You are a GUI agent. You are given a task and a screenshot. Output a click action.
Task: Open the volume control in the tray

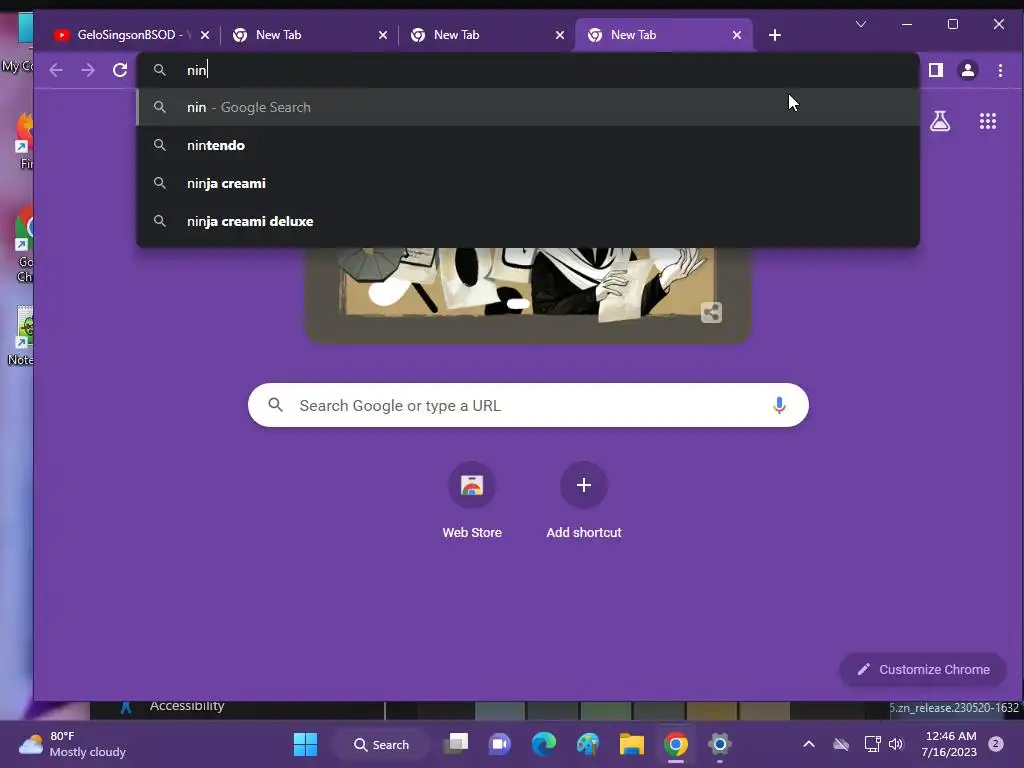pyautogui.click(x=895, y=744)
